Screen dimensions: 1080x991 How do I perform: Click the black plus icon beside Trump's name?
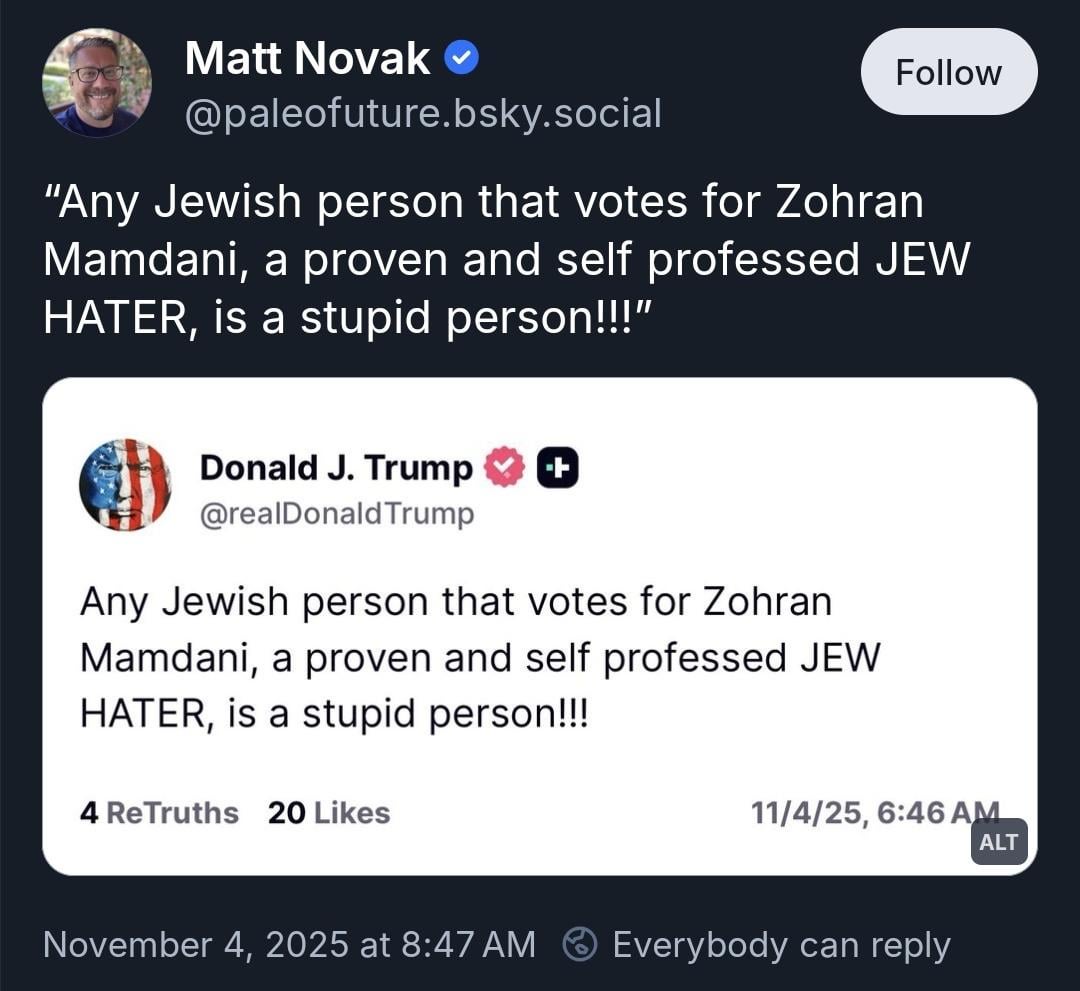click(558, 468)
